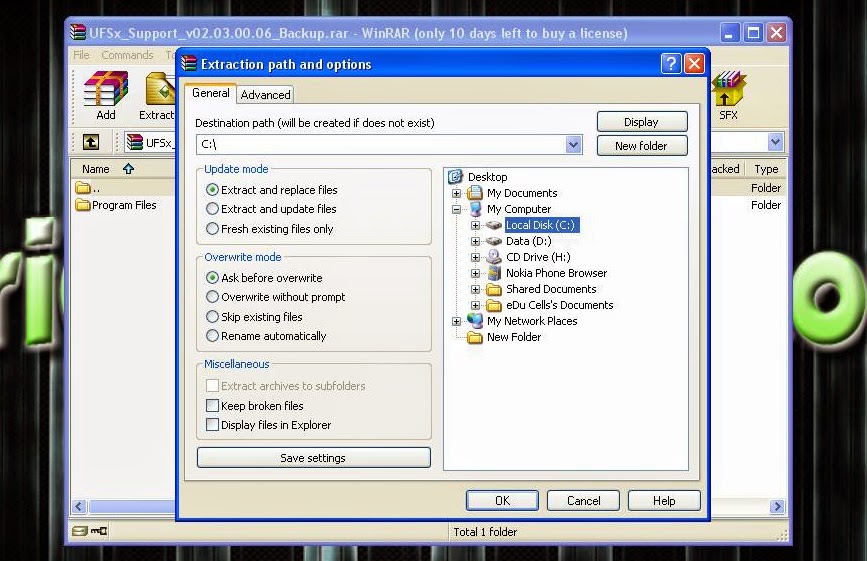Open the Commands menu in WinRAR

point(127,55)
